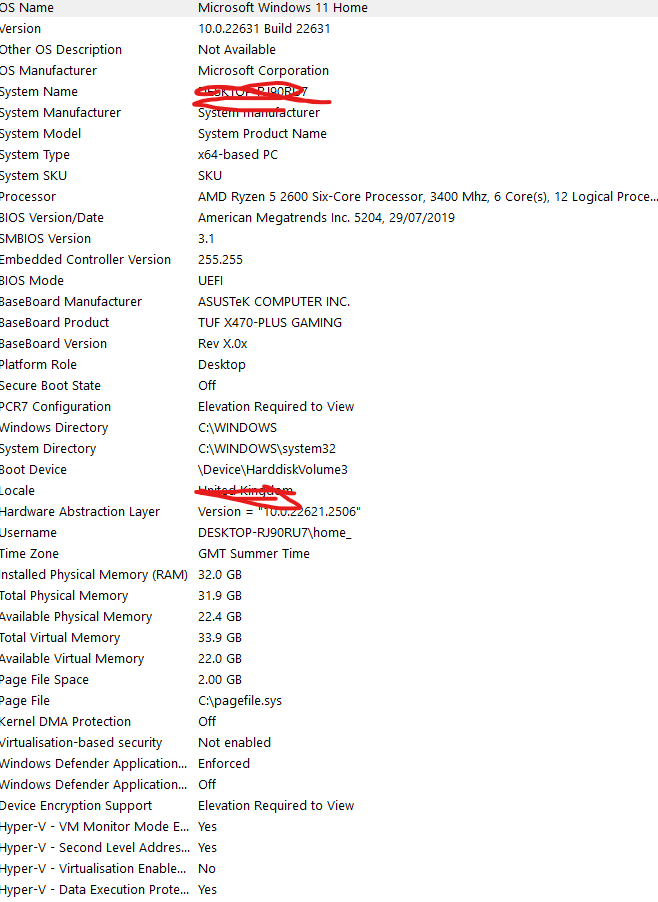This screenshot has height=902, width=658.
Task: Select the 'UEFI' BIOS mode value
Action: click(211, 281)
